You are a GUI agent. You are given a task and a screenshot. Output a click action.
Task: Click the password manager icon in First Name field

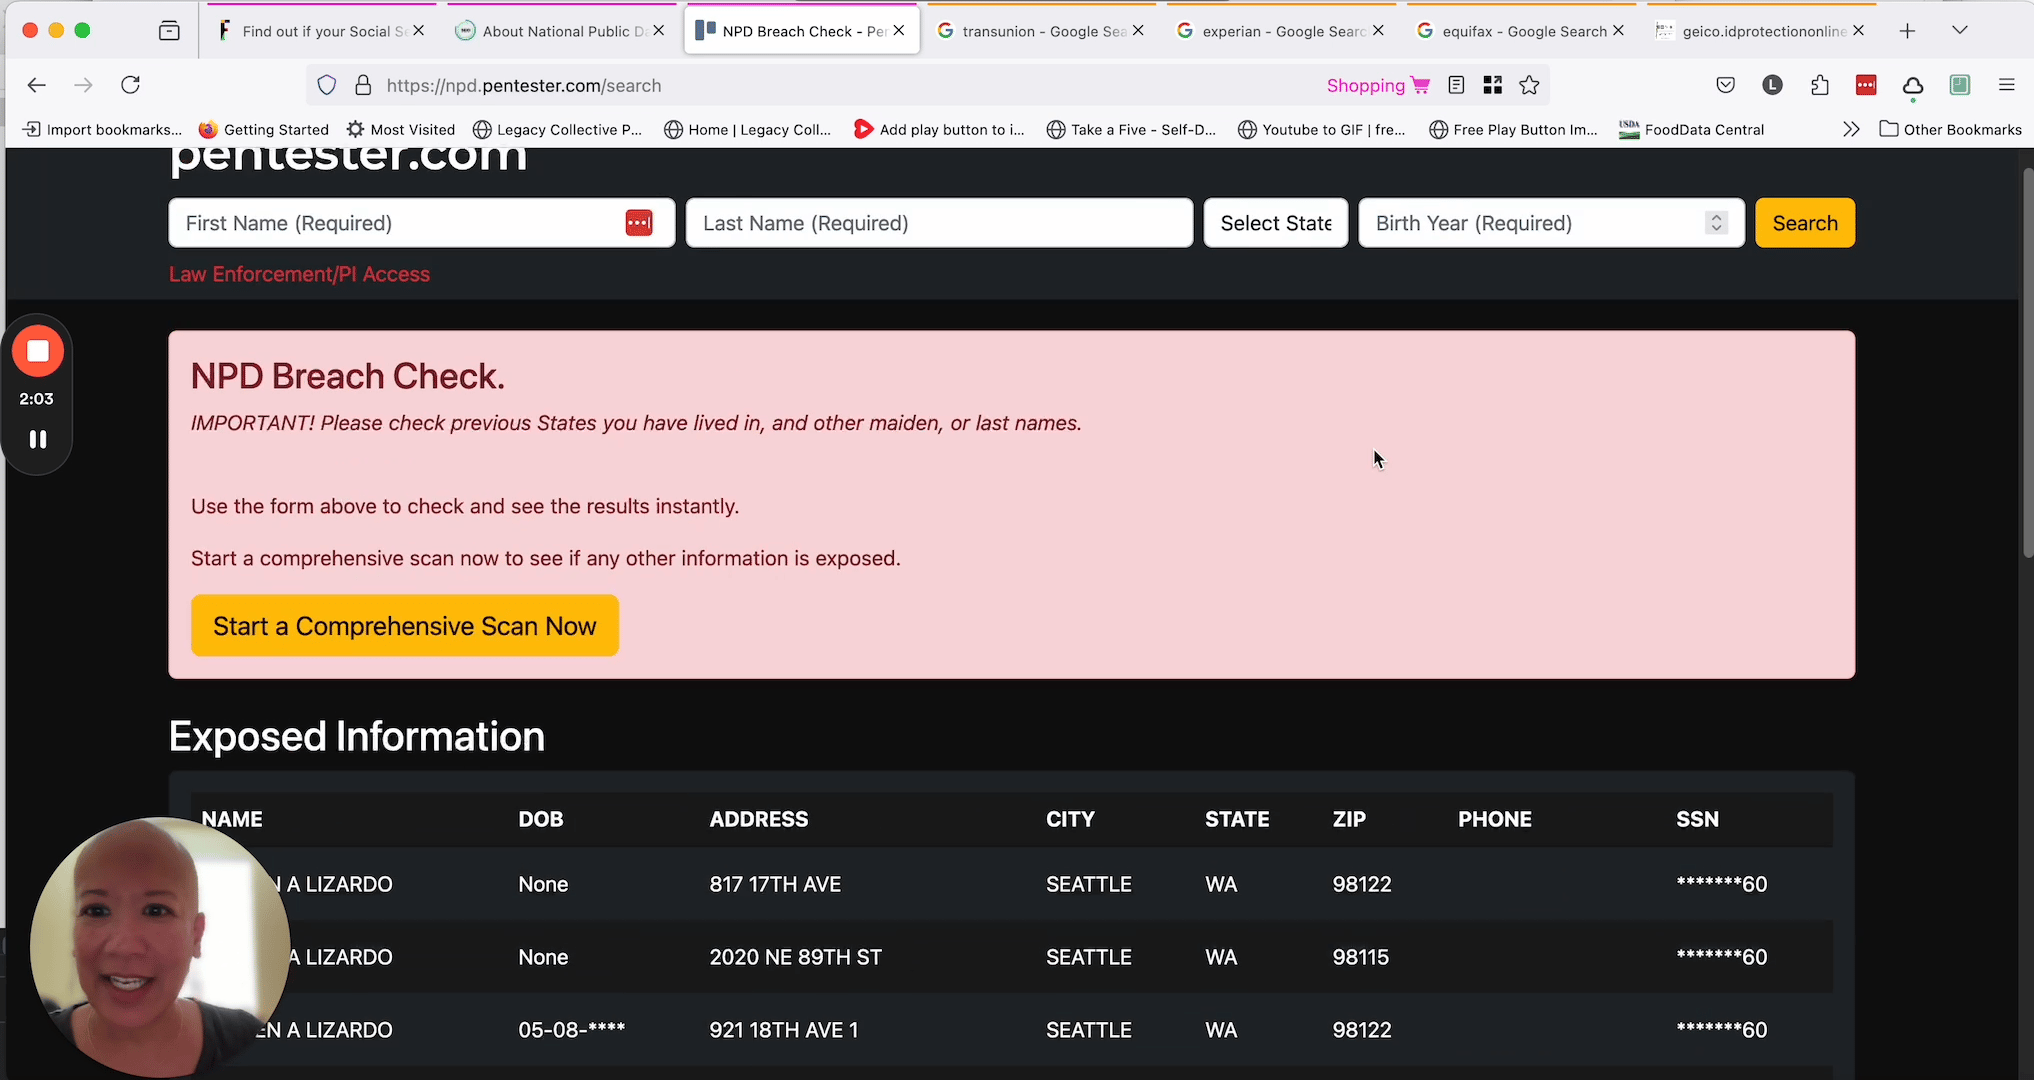[639, 223]
